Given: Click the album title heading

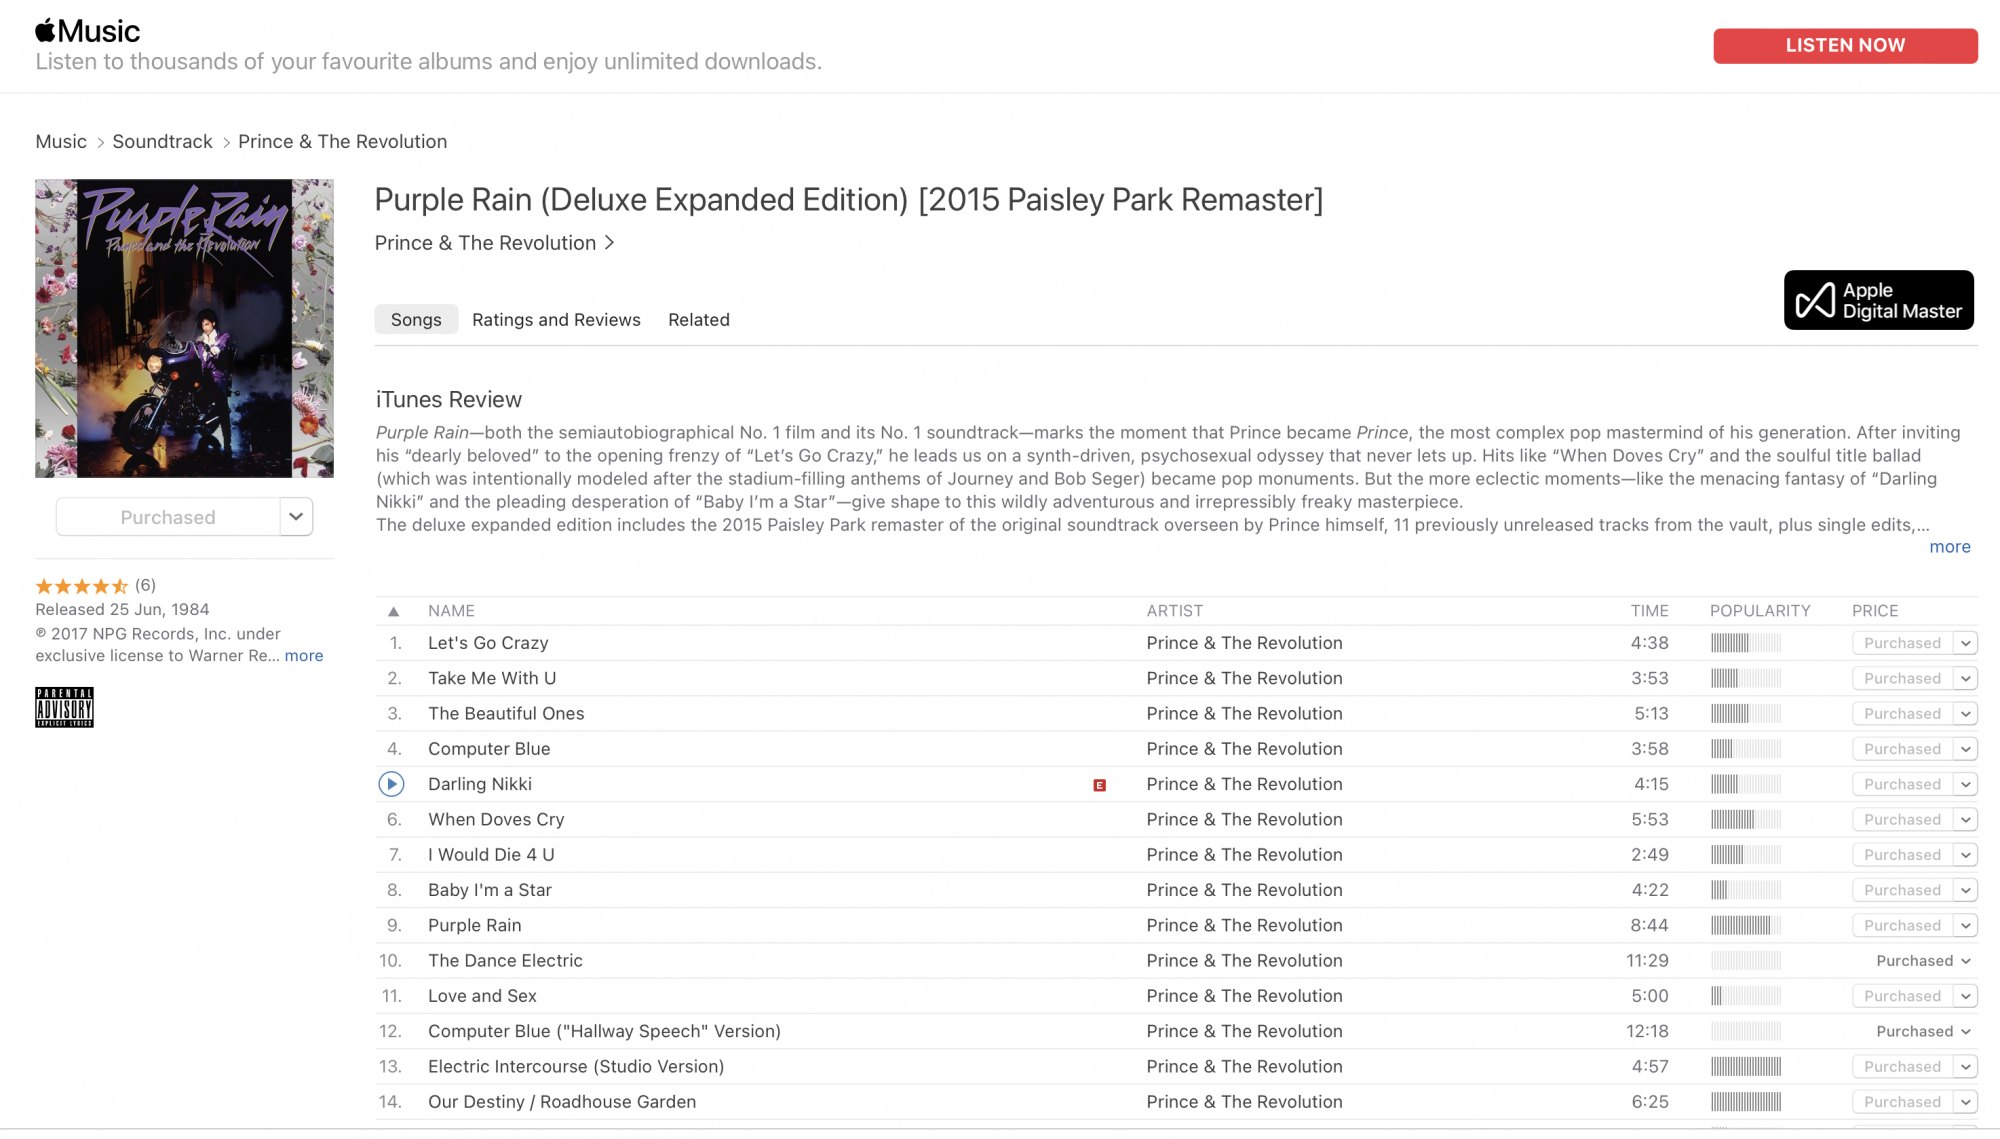Looking at the screenshot, I should (x=849, y=200).
